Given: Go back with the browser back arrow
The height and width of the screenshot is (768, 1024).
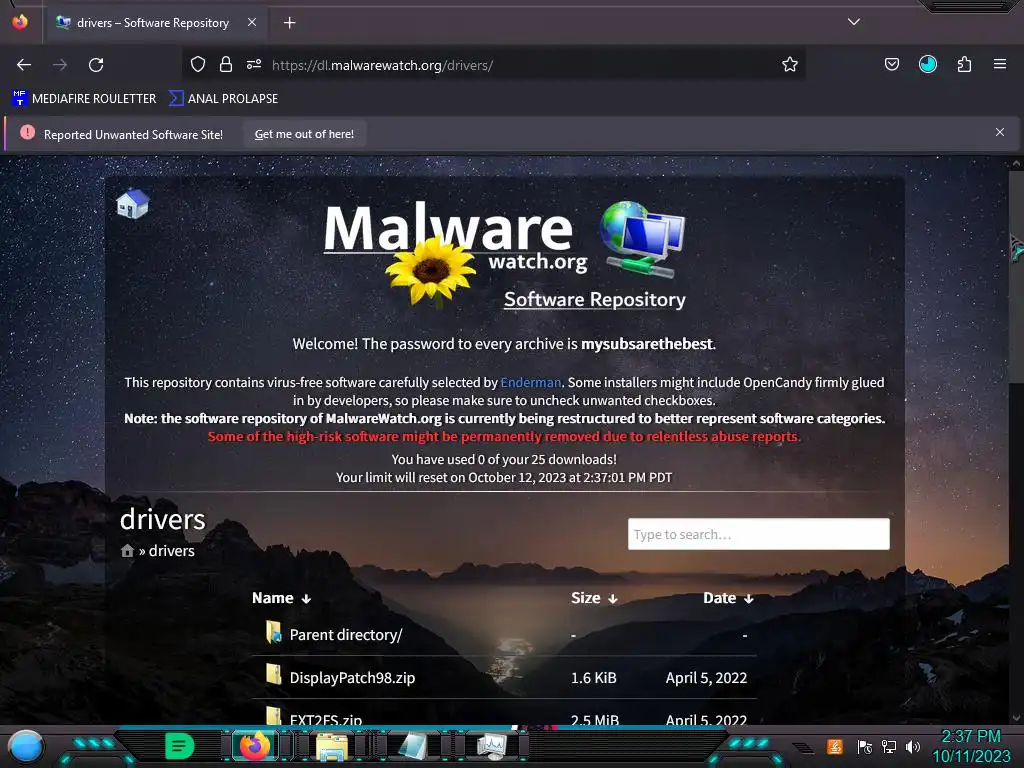Looking at the screenshot, I should point(24,65).
